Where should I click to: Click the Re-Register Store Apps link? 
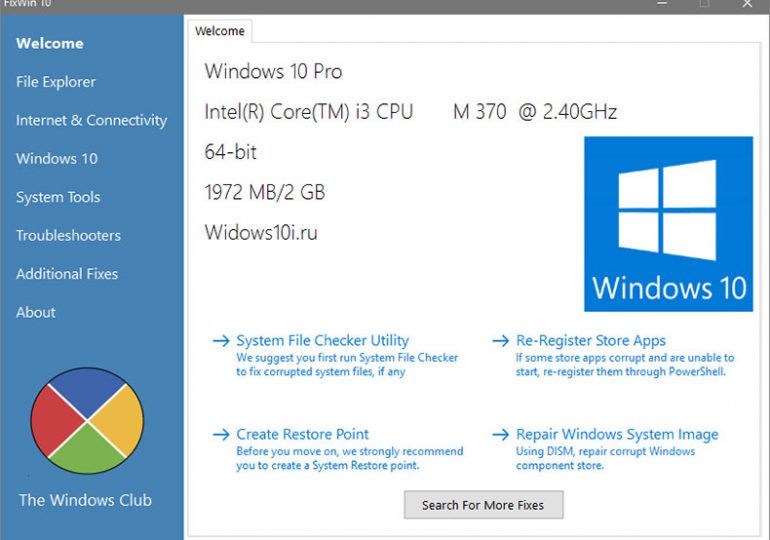590,341
